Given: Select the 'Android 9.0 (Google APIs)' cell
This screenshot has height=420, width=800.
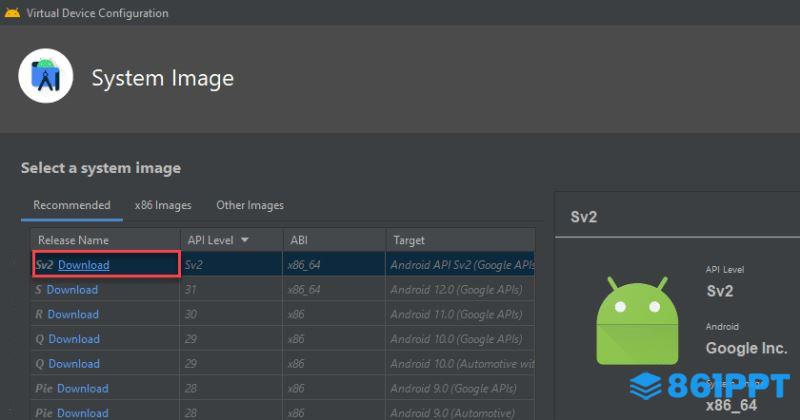Looking at the screenshot, I should pos(460,388).
